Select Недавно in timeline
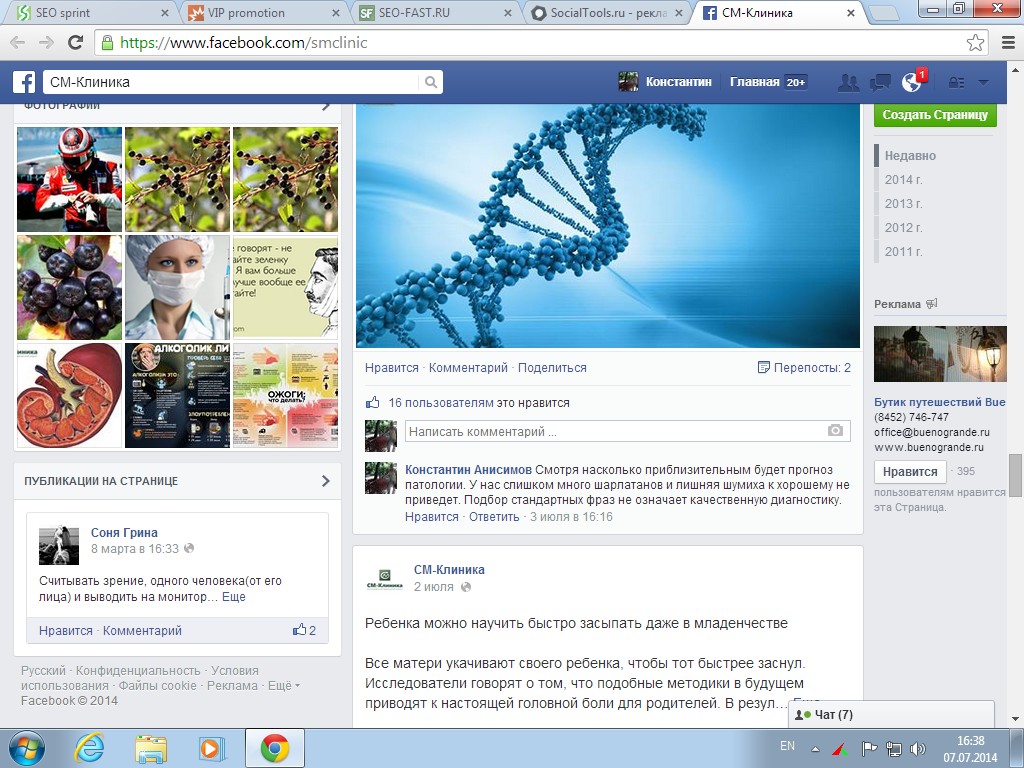This screenshot has width=1024, height=768. click(x=910, y=155)
